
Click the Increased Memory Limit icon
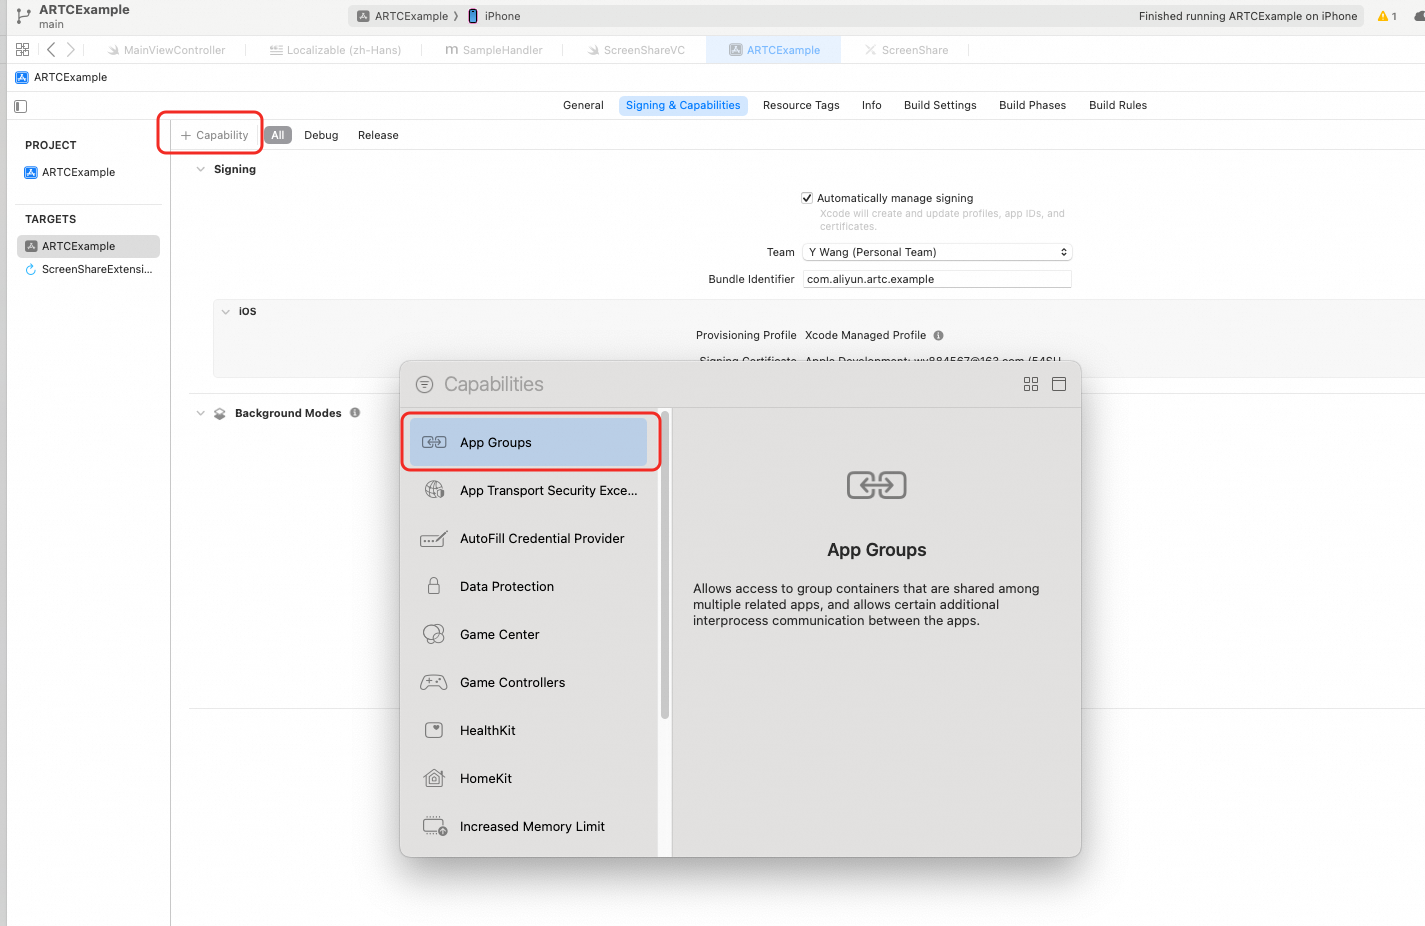(x=434, y=826)
